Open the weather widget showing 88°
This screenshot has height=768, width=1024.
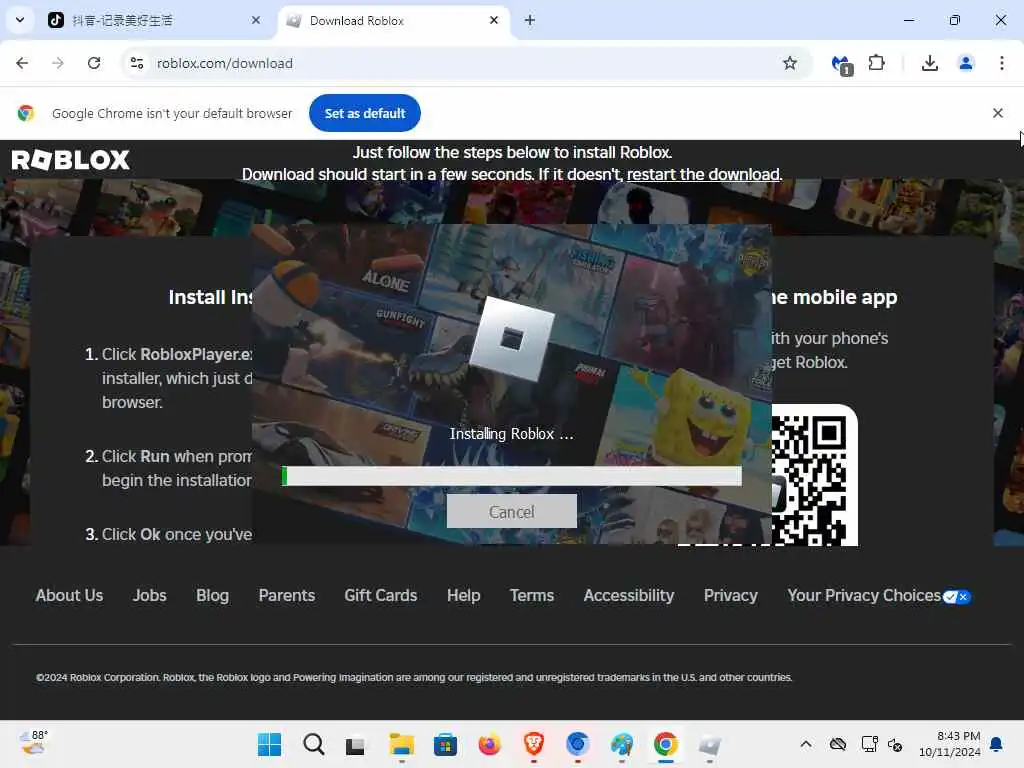coord(33,744)
